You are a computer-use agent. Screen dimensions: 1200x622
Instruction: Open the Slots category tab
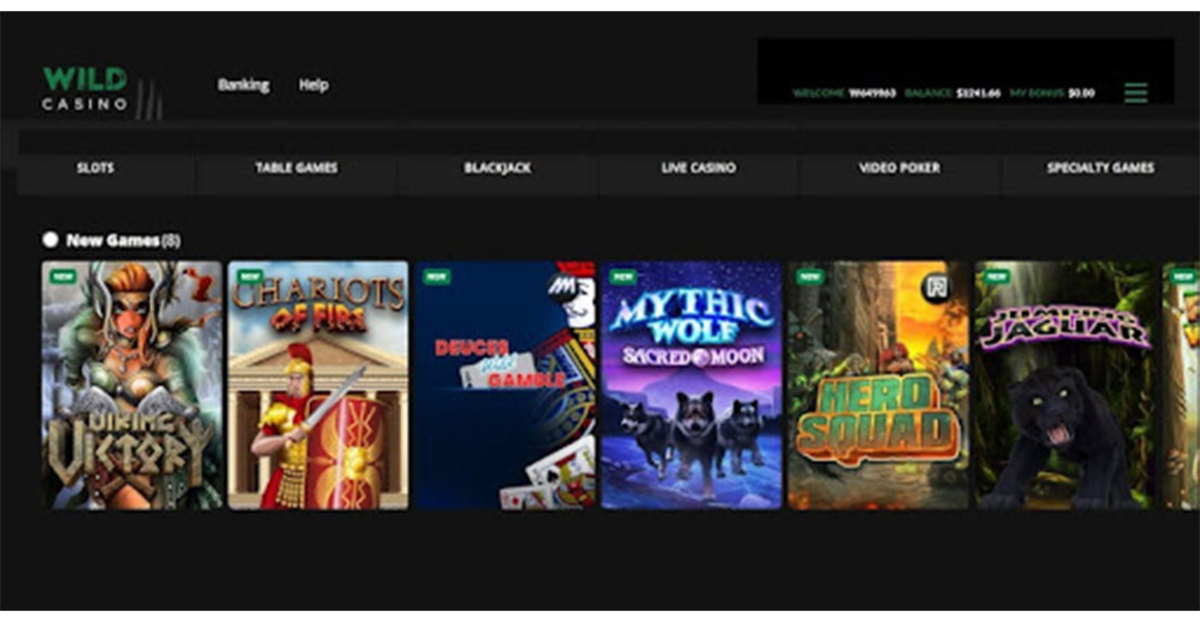(95, 168)
